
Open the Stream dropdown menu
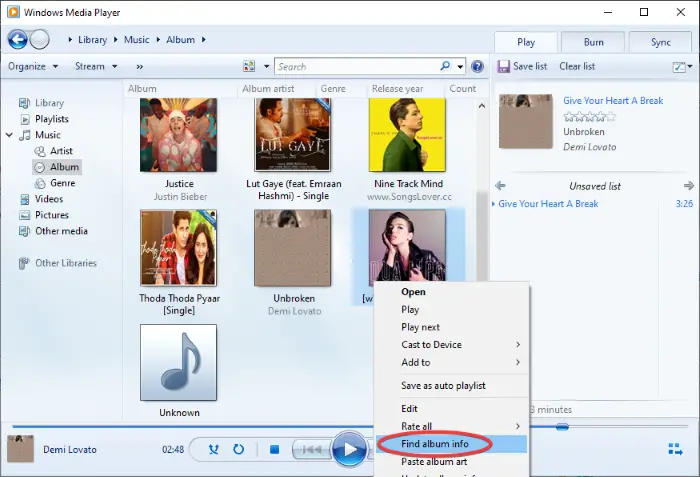point(96,67)
